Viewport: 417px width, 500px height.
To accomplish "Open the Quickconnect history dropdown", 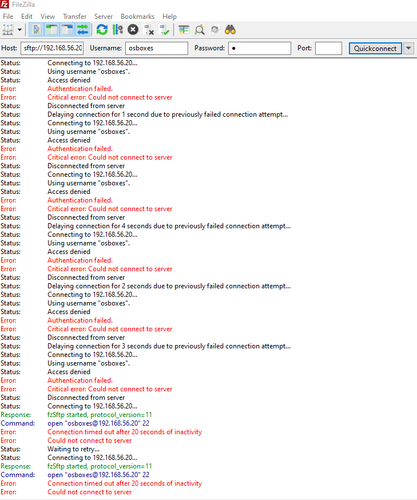I will 409,49.
